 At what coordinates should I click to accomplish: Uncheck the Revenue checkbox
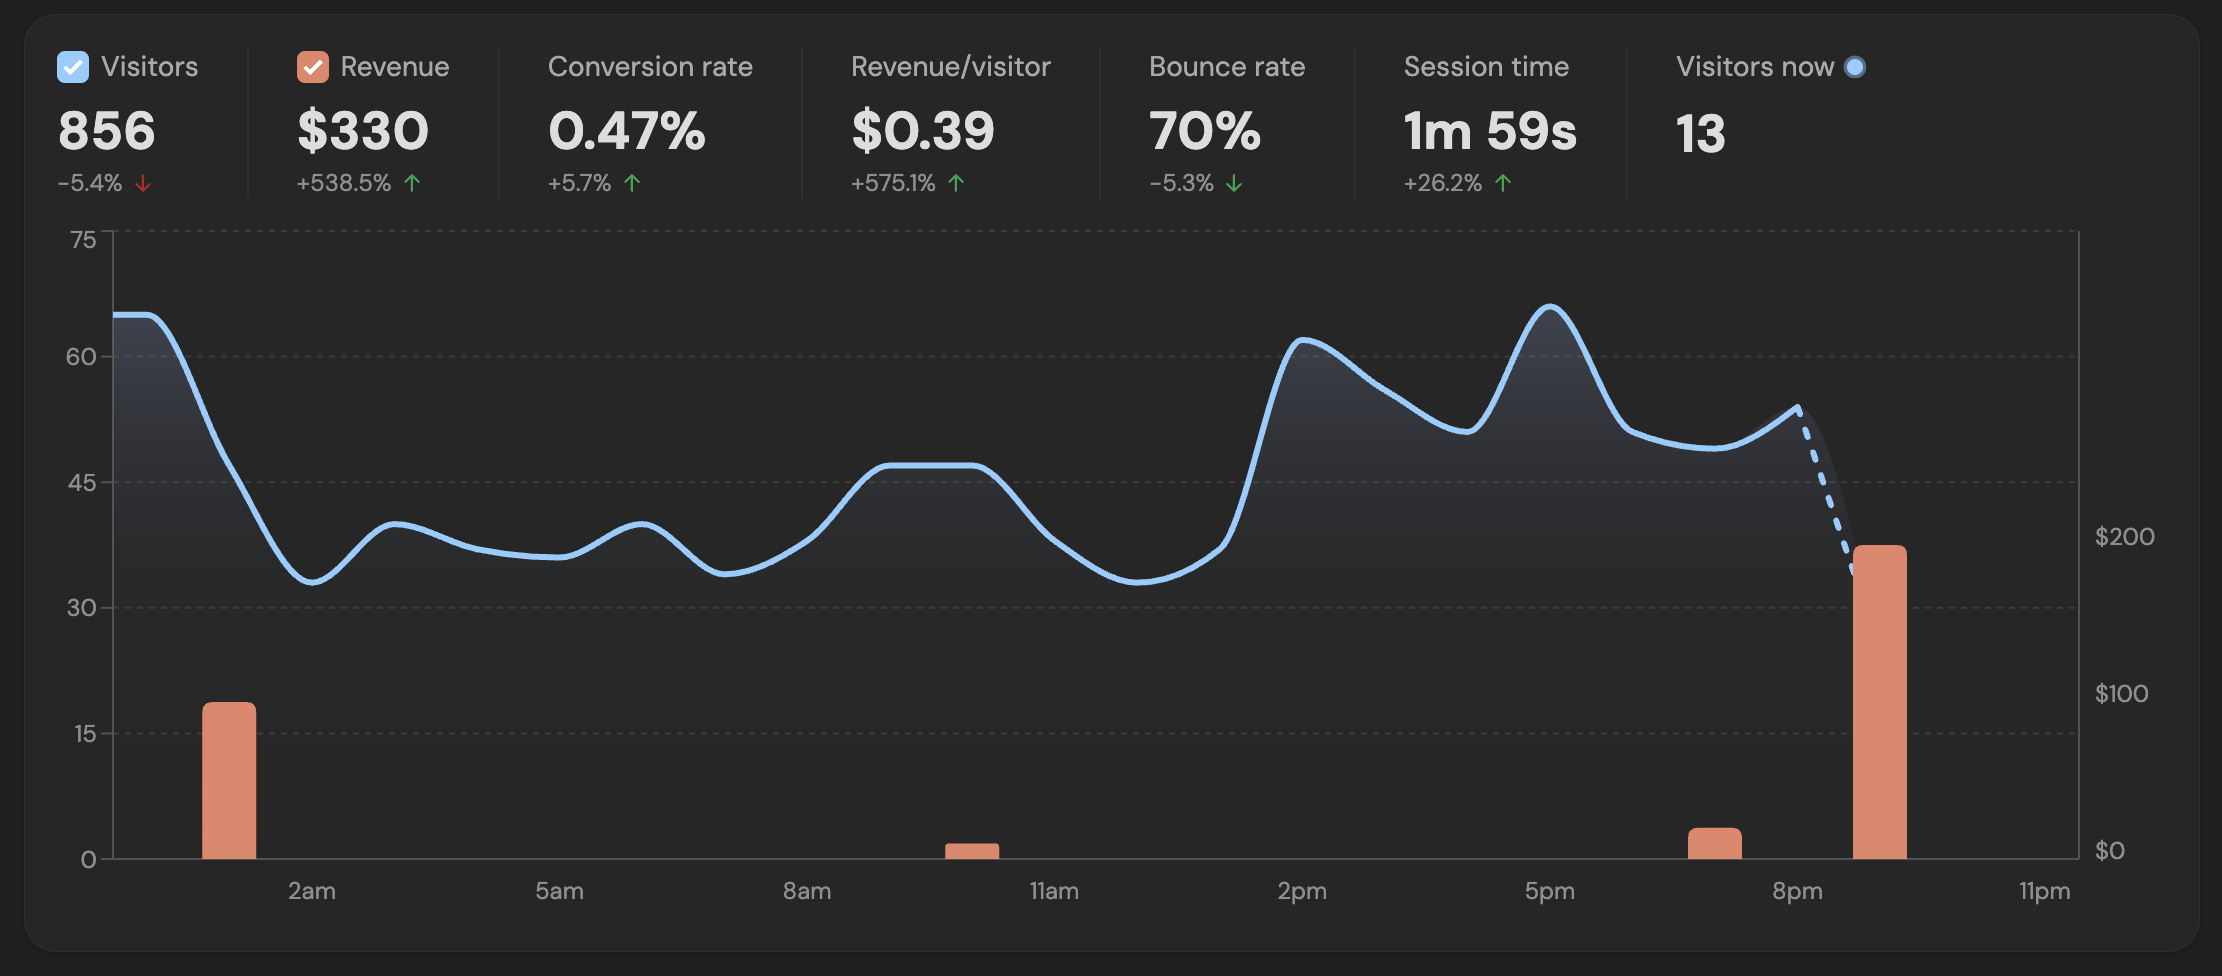click(x=313, y=67)
